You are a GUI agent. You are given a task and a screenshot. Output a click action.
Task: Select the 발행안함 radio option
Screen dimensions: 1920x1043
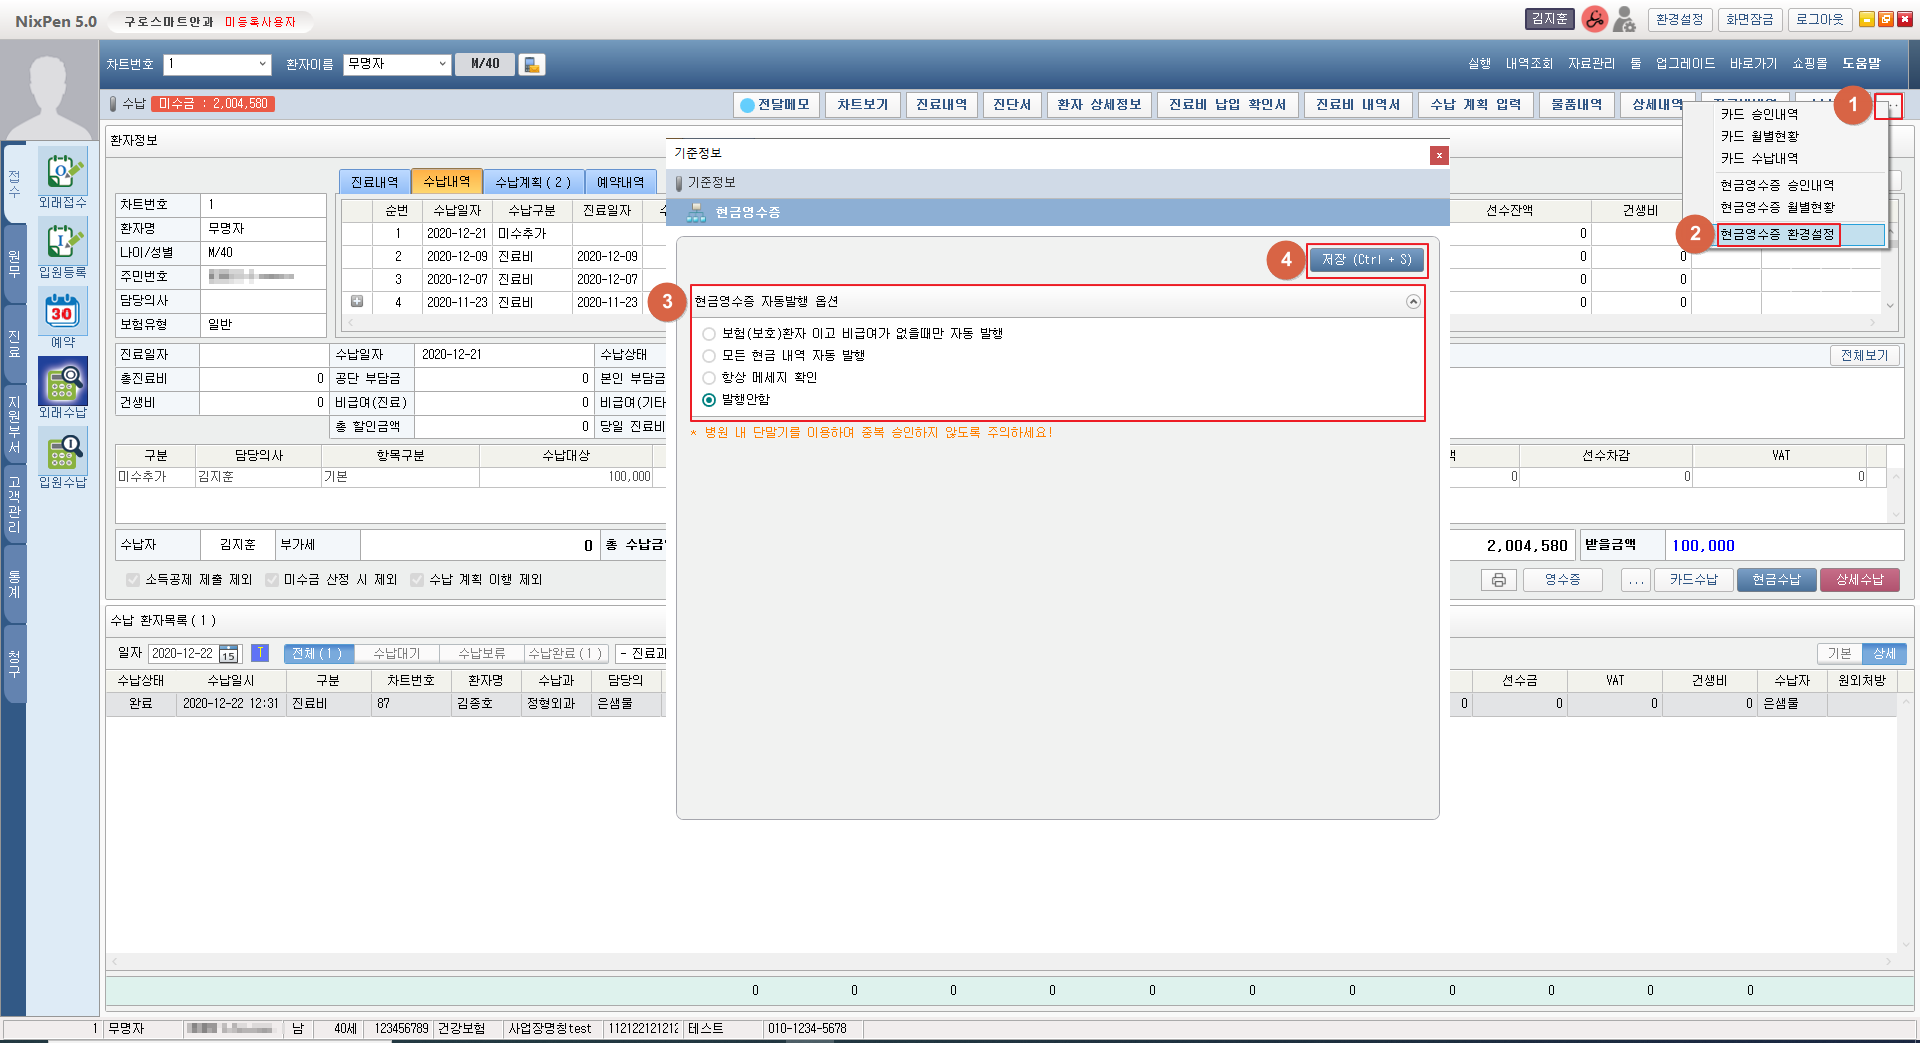coord(709,400)
